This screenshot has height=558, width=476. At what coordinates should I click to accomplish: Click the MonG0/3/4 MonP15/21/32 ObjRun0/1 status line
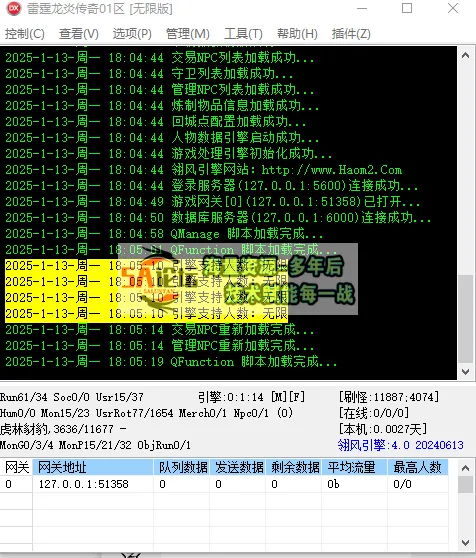(x=95, y=445)
